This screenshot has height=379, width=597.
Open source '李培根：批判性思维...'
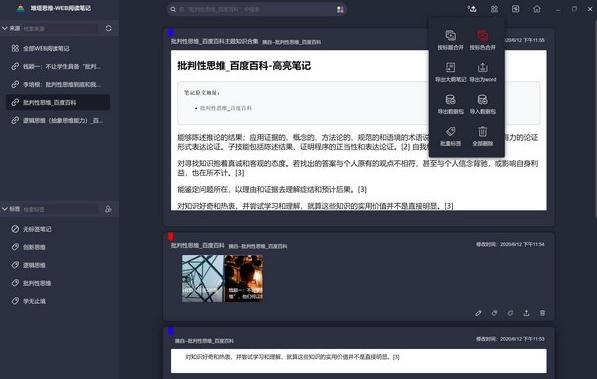[58, 84]
